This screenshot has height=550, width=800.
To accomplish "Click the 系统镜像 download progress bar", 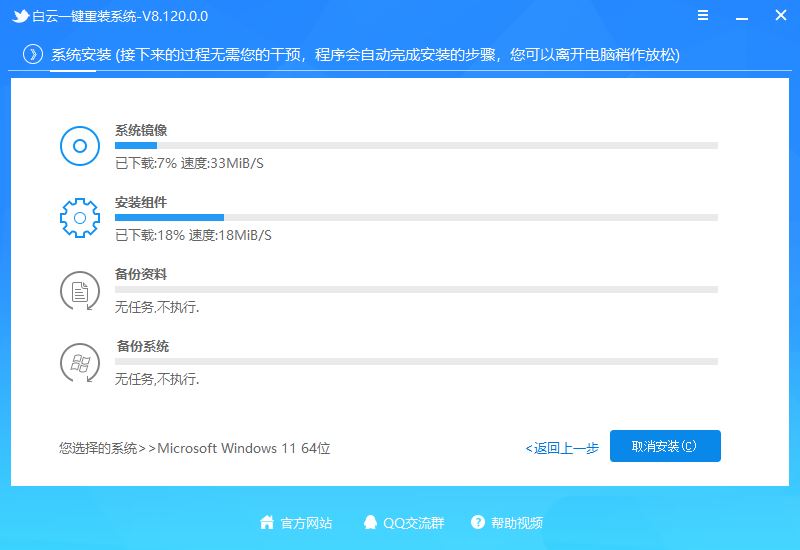I will 416,146.
